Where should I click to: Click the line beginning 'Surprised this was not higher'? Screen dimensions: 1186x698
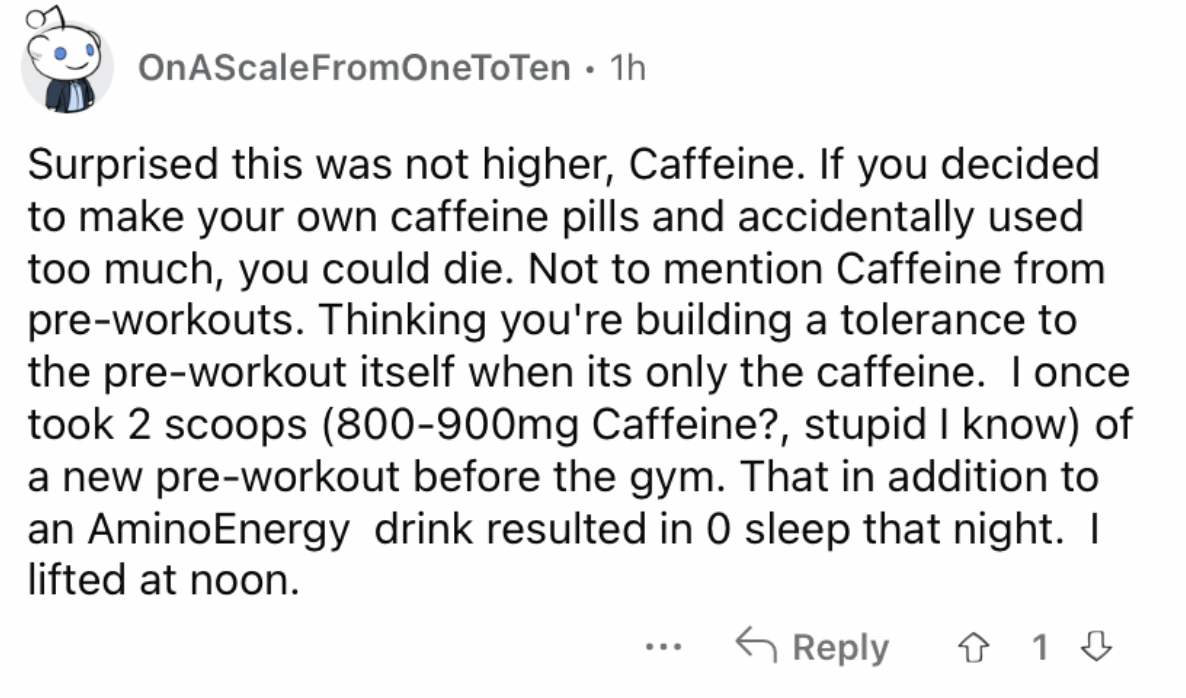click(564, 164)
